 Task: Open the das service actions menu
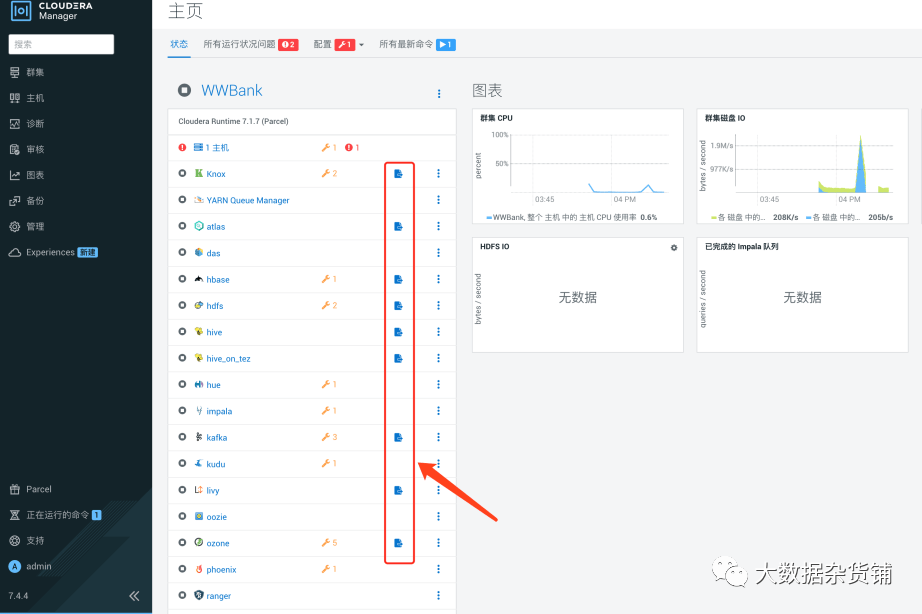click(438, 253)
